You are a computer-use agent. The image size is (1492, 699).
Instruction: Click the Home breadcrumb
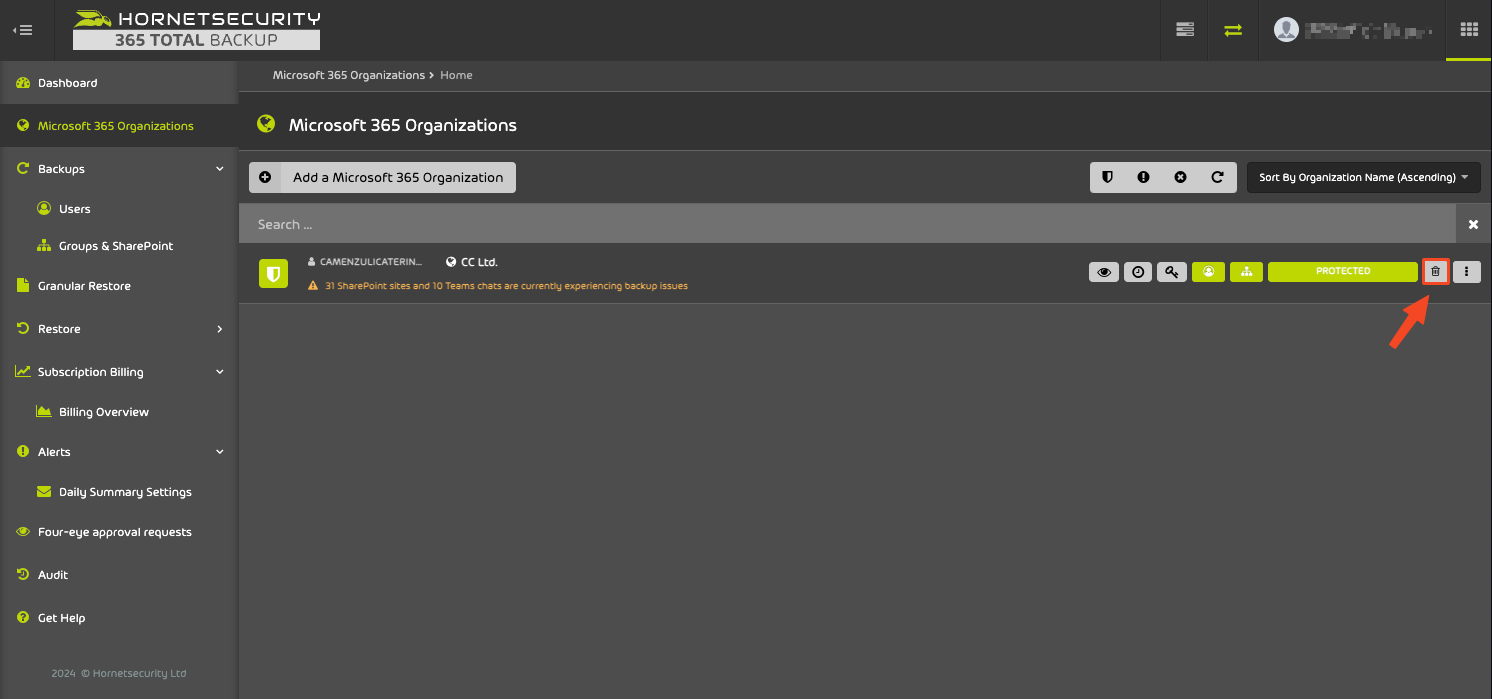tap(456, 75)
